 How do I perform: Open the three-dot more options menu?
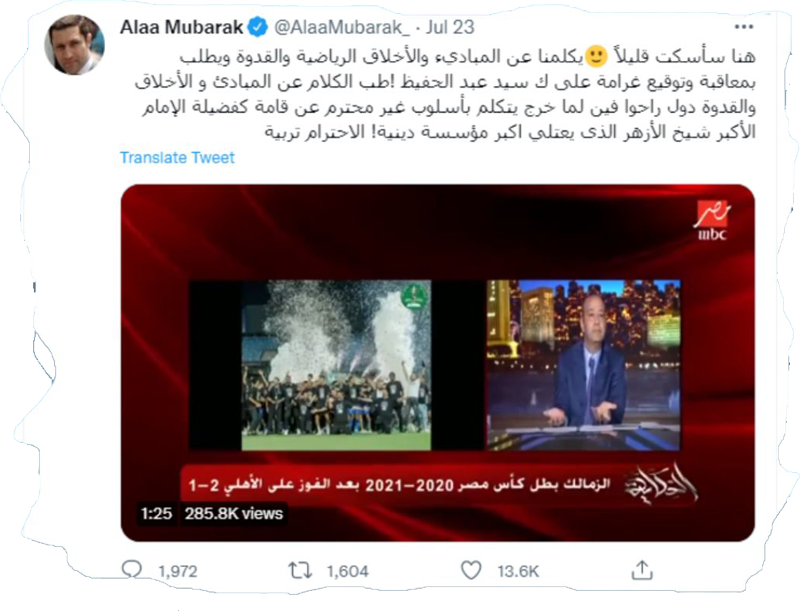[743, 27]
